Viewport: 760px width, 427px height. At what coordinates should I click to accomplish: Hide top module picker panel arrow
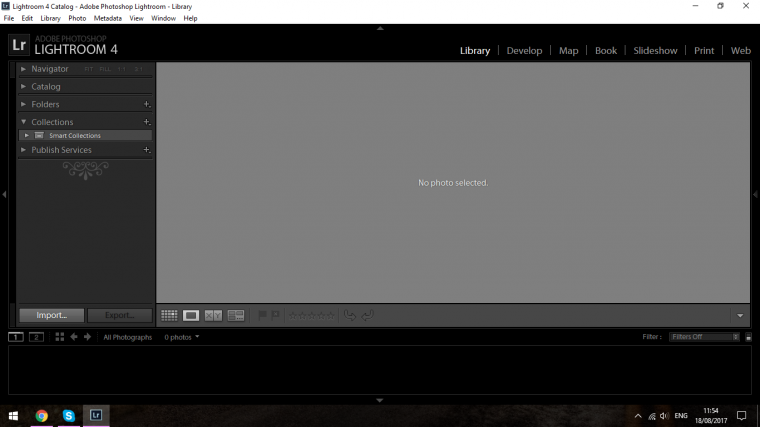pyautogui.click(x=380, y=29)
